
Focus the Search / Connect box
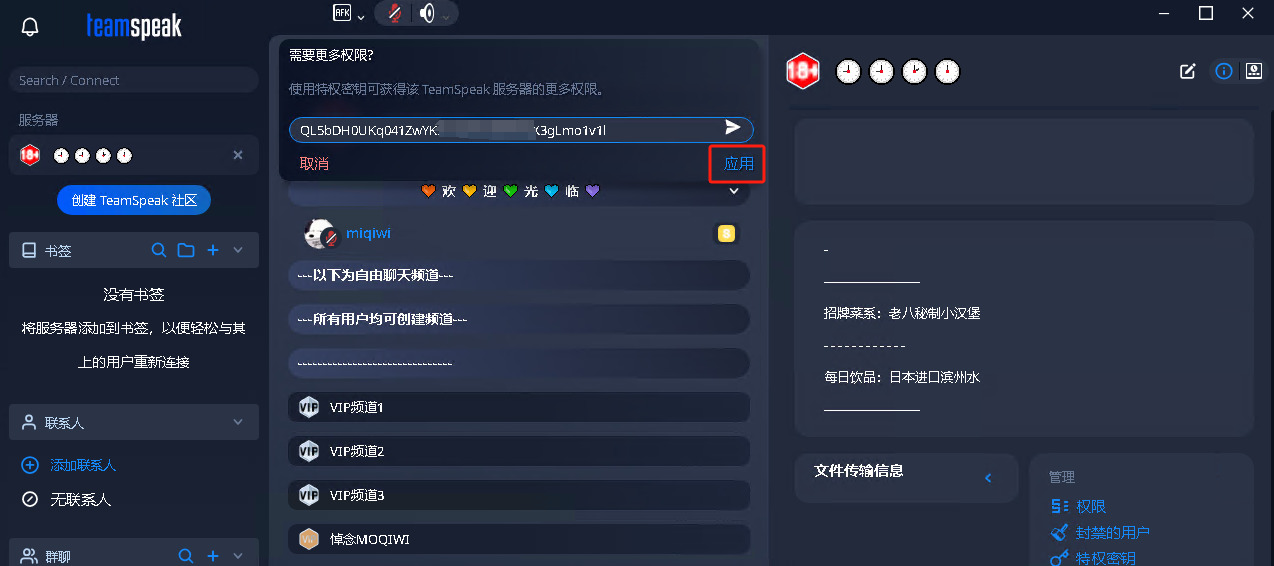[x=133, y=80]
